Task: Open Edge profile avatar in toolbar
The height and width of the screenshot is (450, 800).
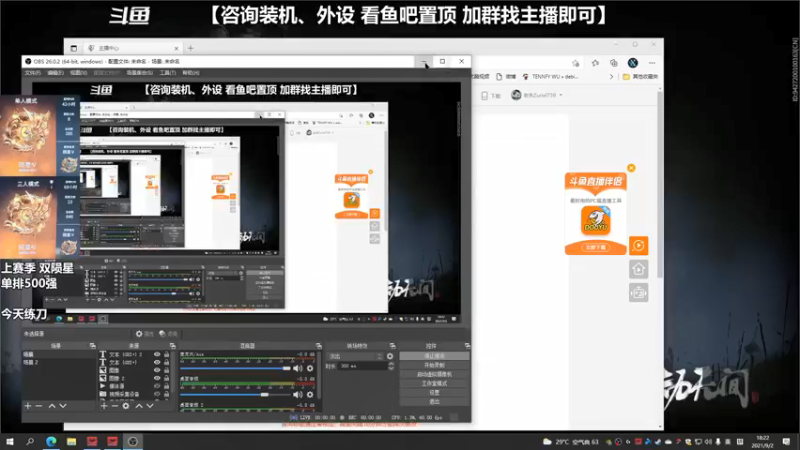Action: coord(633,63)
